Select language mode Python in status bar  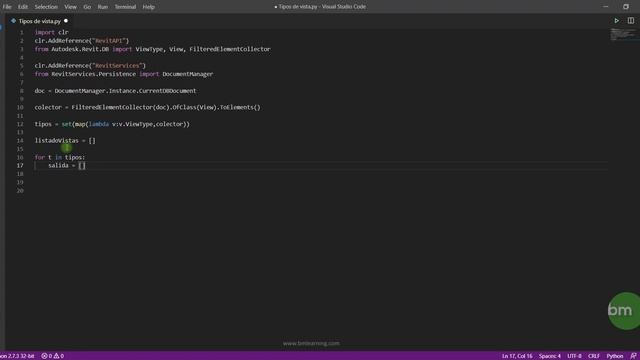coord(614,356)
